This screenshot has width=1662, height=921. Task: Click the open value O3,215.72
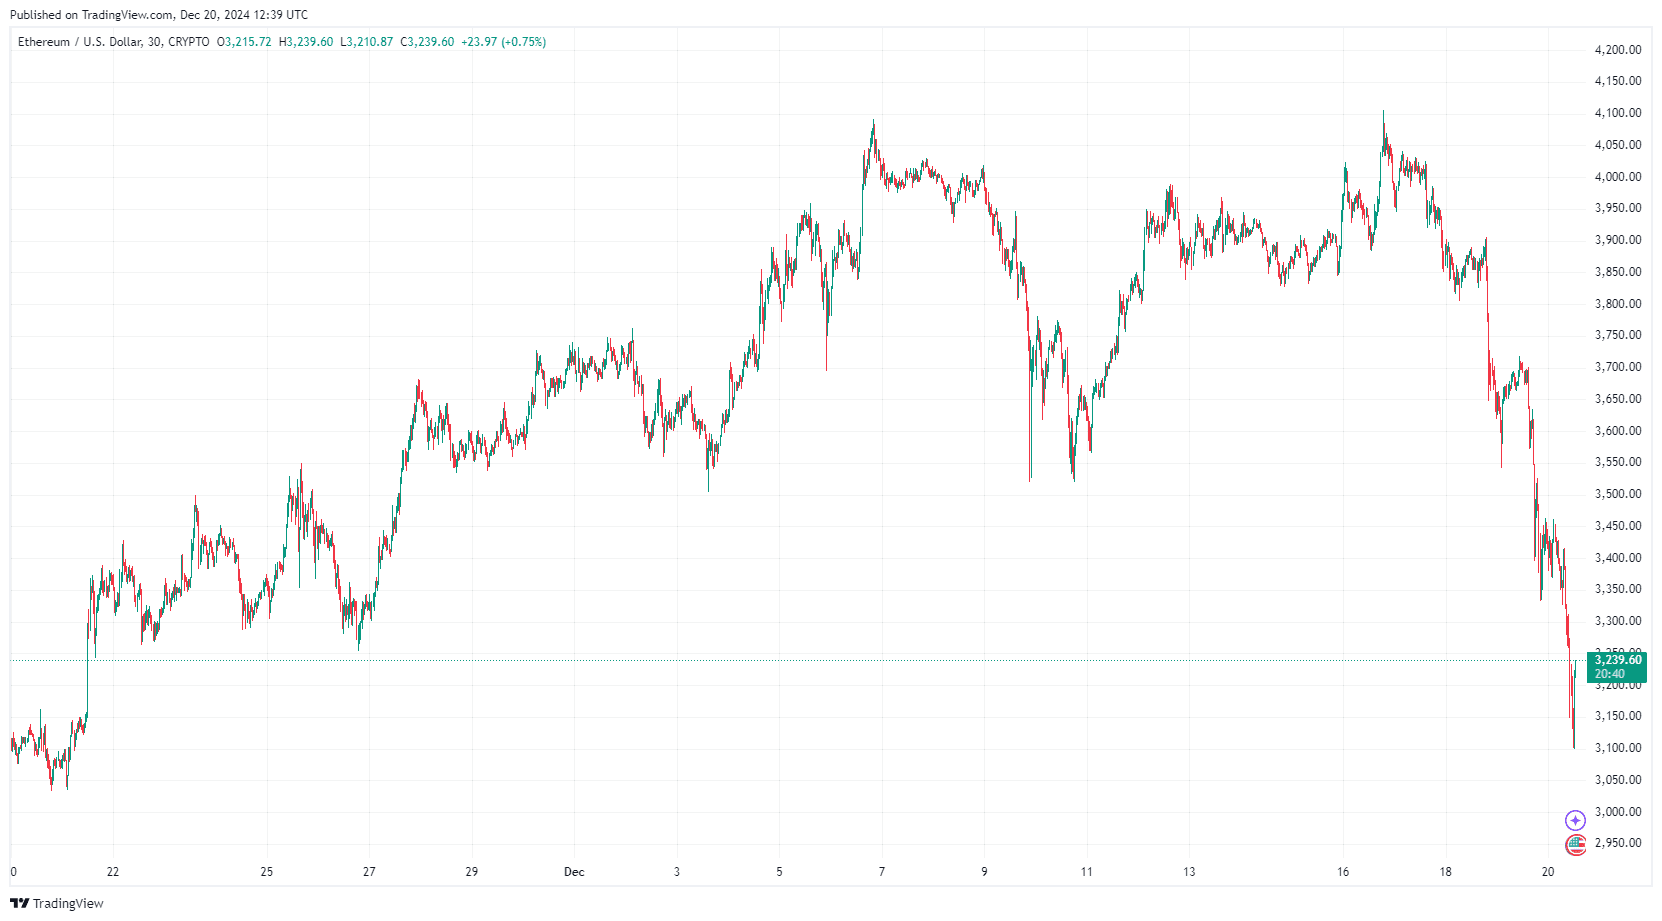[x=244, y=42]
